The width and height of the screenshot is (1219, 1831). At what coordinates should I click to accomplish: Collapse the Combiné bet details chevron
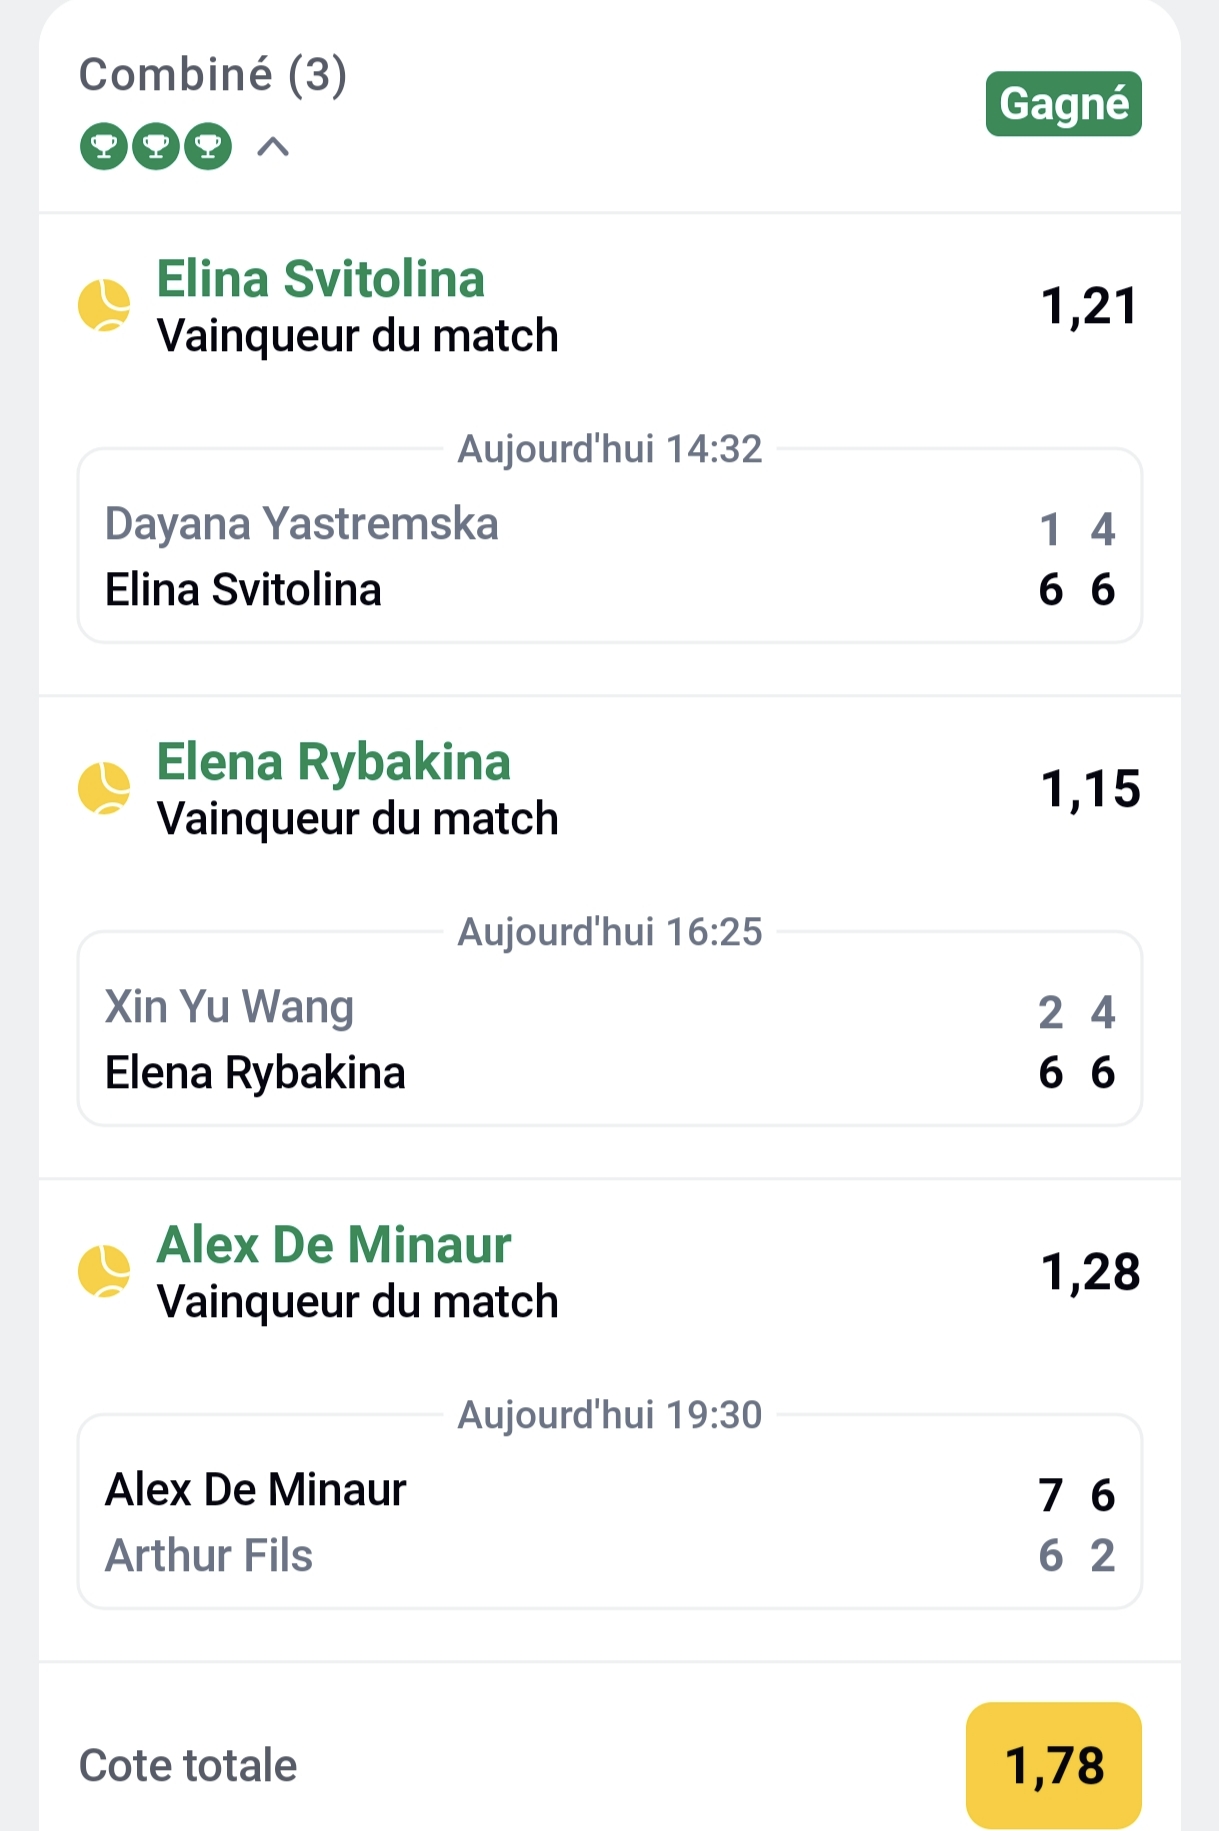273,147
